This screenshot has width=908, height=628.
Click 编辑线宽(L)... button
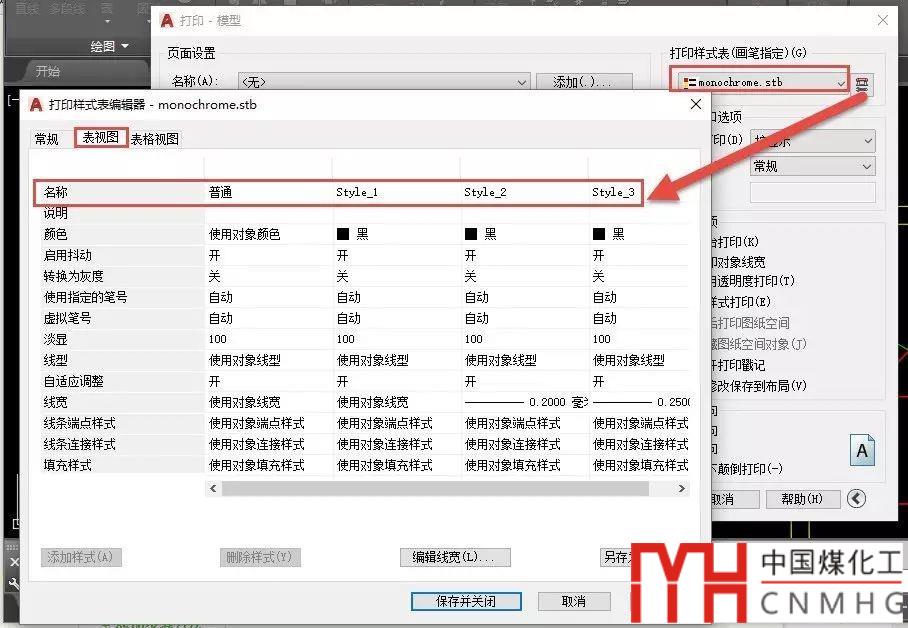(x=455, y=557)
